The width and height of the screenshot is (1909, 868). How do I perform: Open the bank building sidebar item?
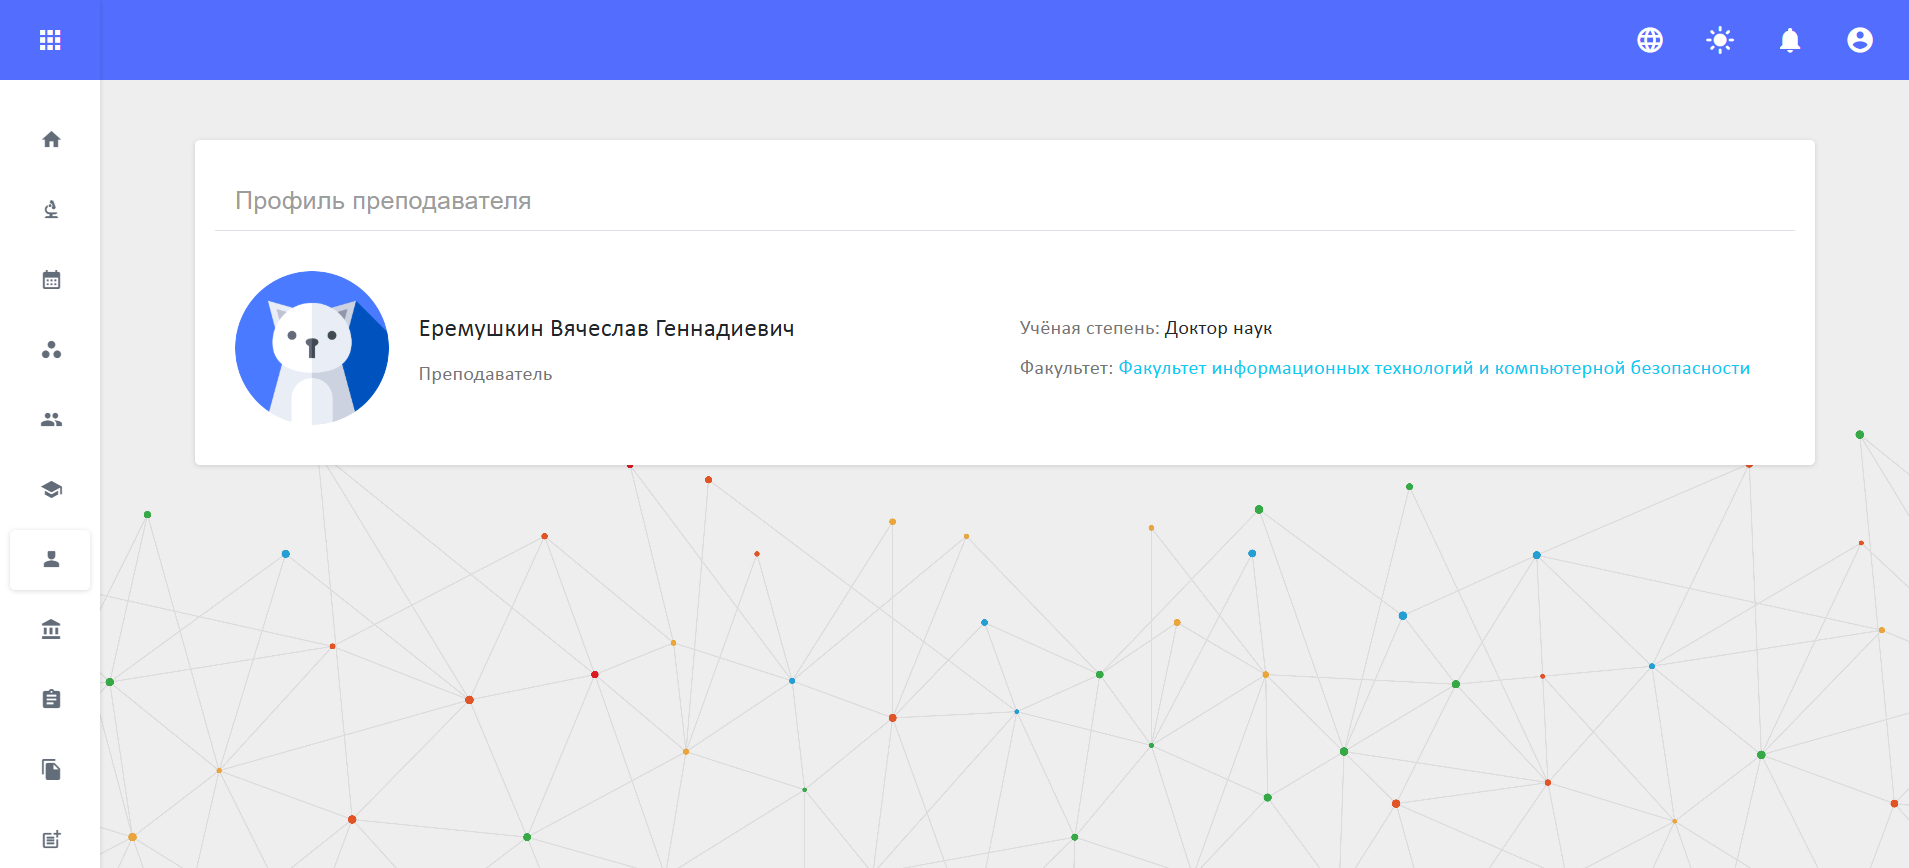(x=51, y=630)
